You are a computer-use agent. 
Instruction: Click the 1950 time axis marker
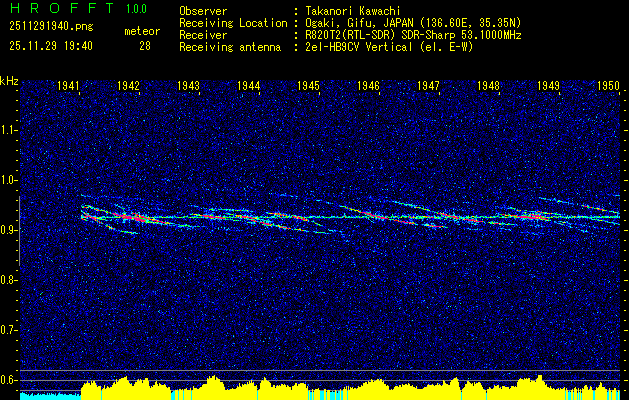(x=608, y=85)
